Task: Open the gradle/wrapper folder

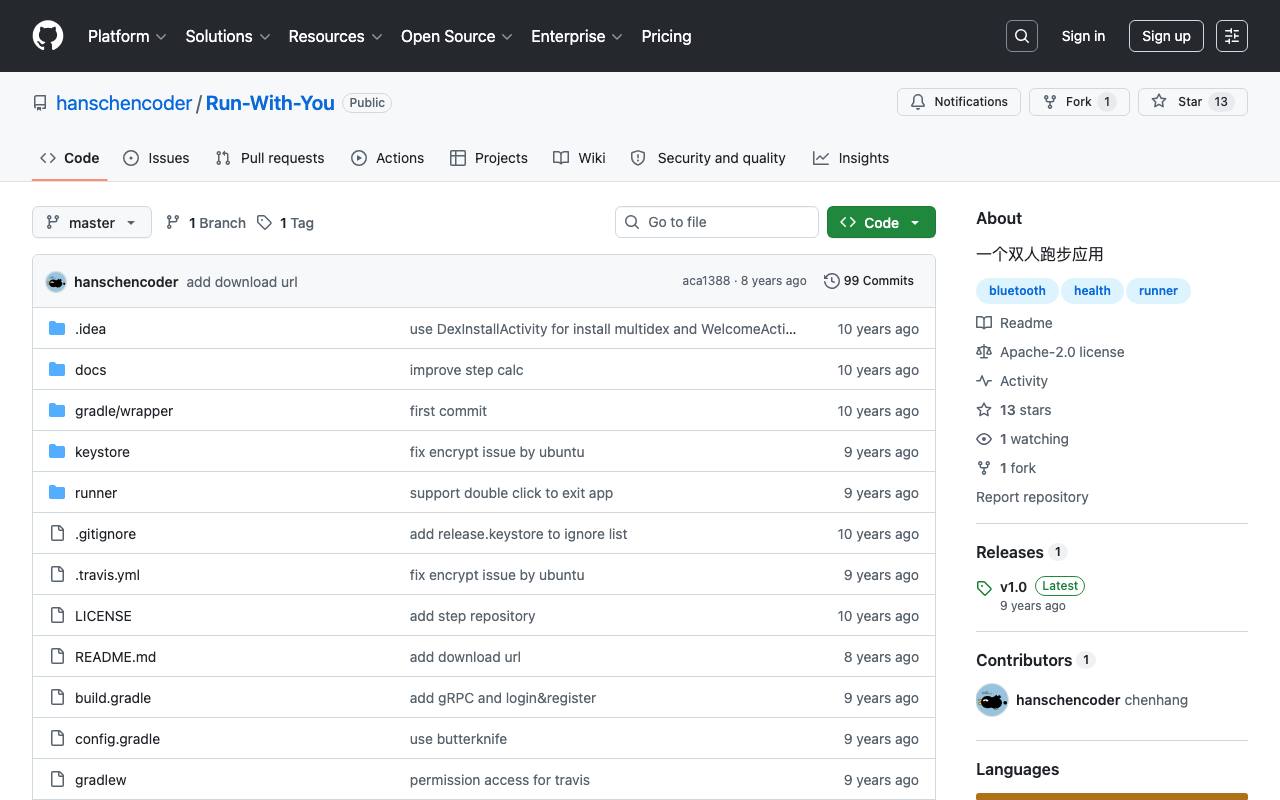Action: pyautogui.click(x=124, y=411)
